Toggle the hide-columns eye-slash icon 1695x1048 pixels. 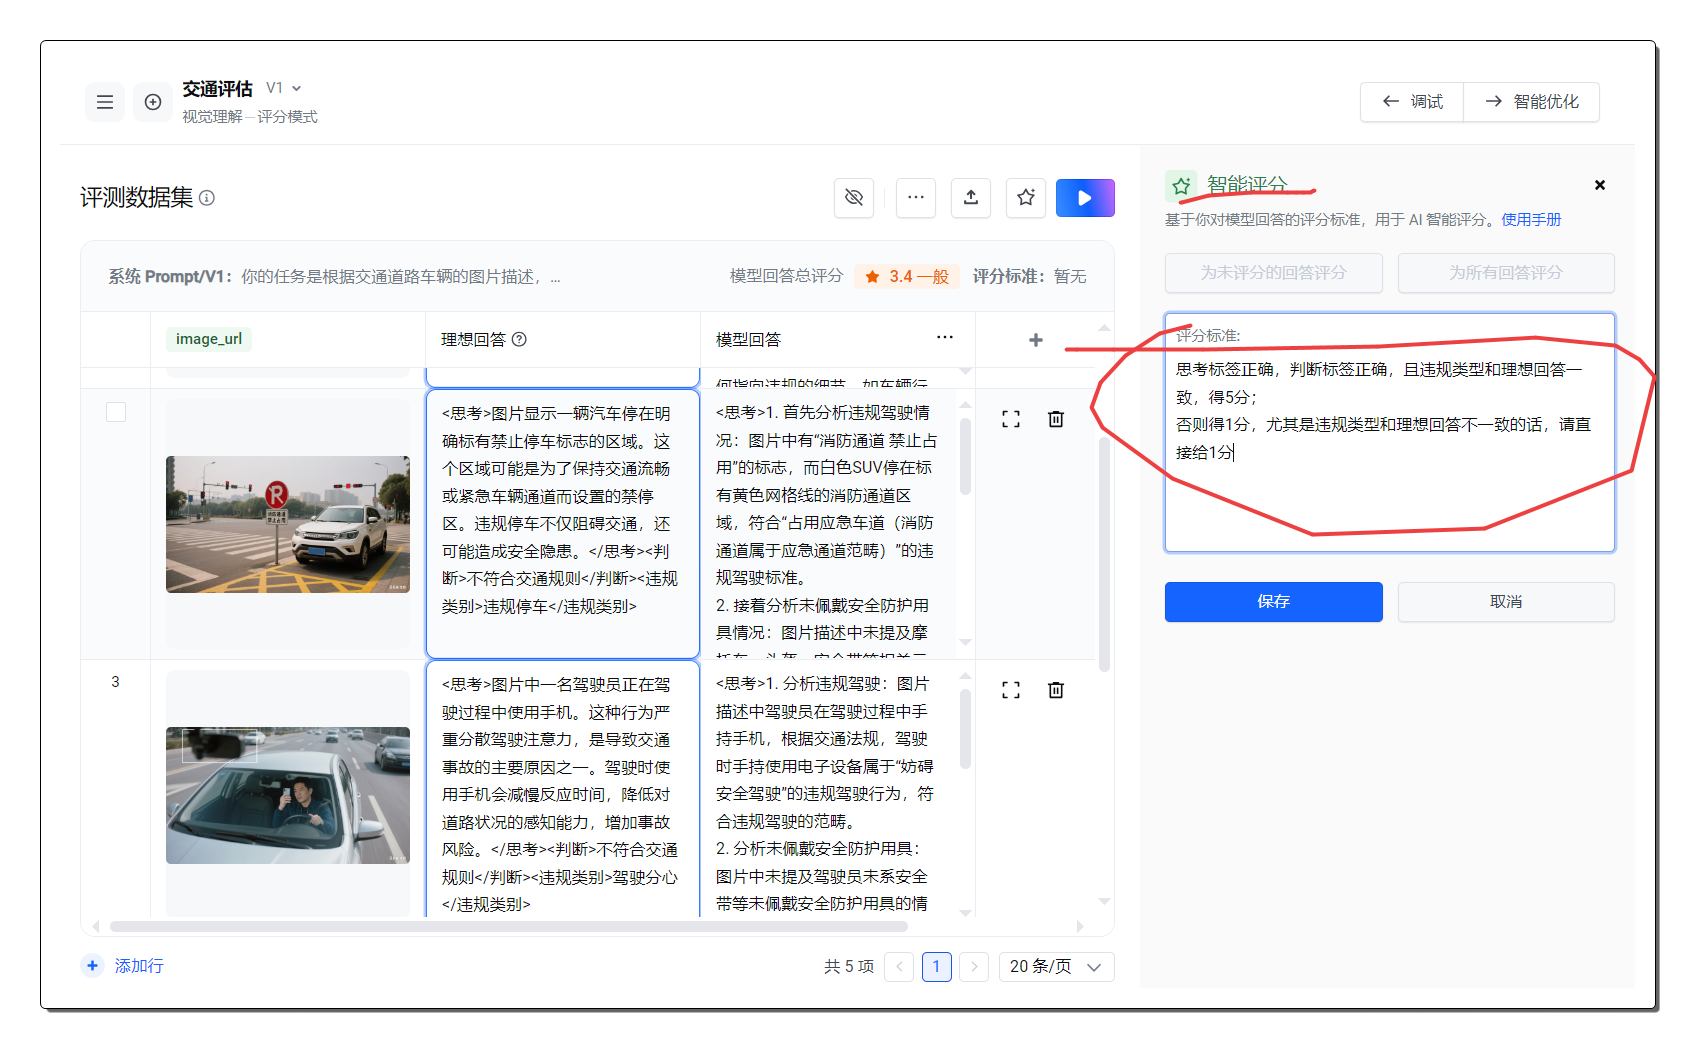coord(854,198)
